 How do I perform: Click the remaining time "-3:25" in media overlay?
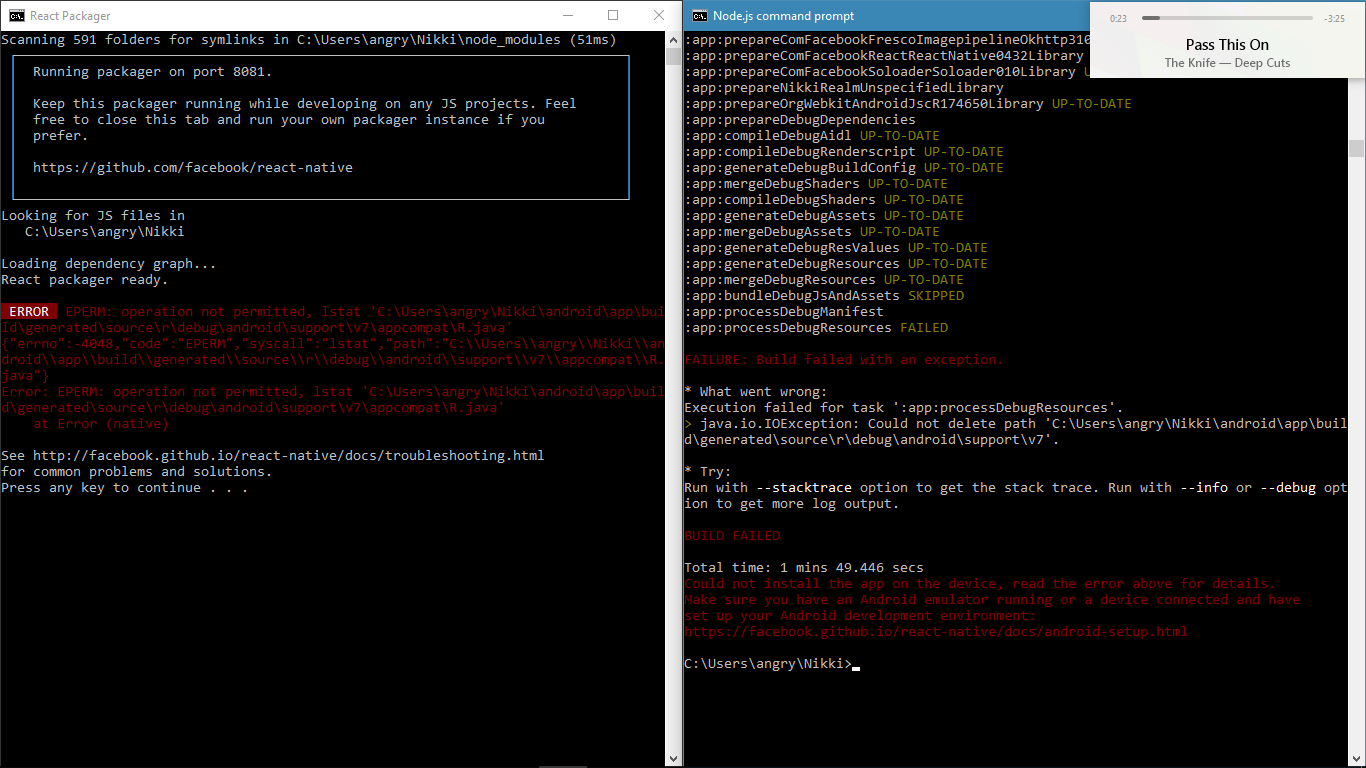[x=1334, y=18]
